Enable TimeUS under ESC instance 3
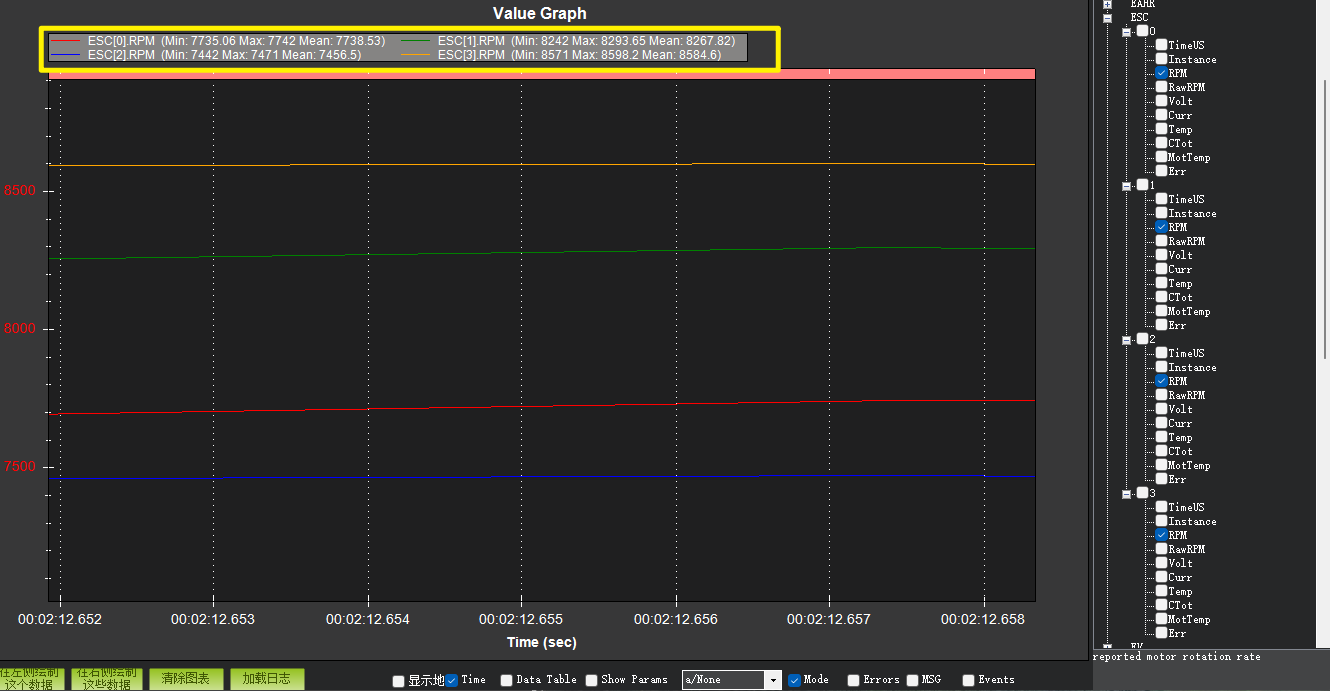The width and height of the screenshot is (1330, 691). 1161,507
